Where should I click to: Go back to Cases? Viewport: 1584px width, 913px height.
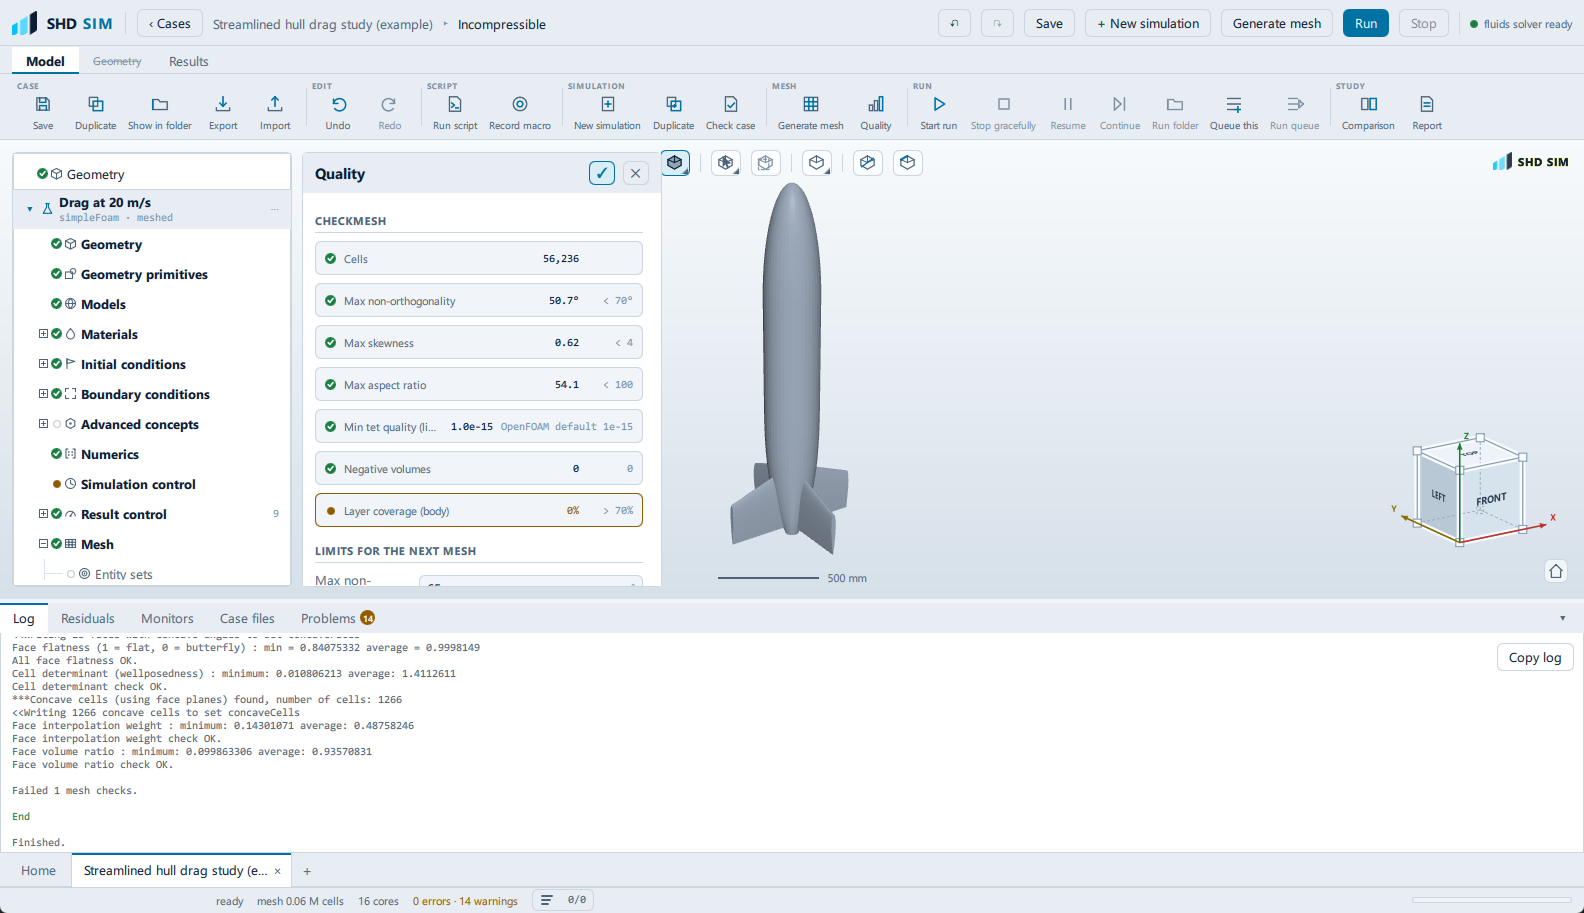pos(170,23)
